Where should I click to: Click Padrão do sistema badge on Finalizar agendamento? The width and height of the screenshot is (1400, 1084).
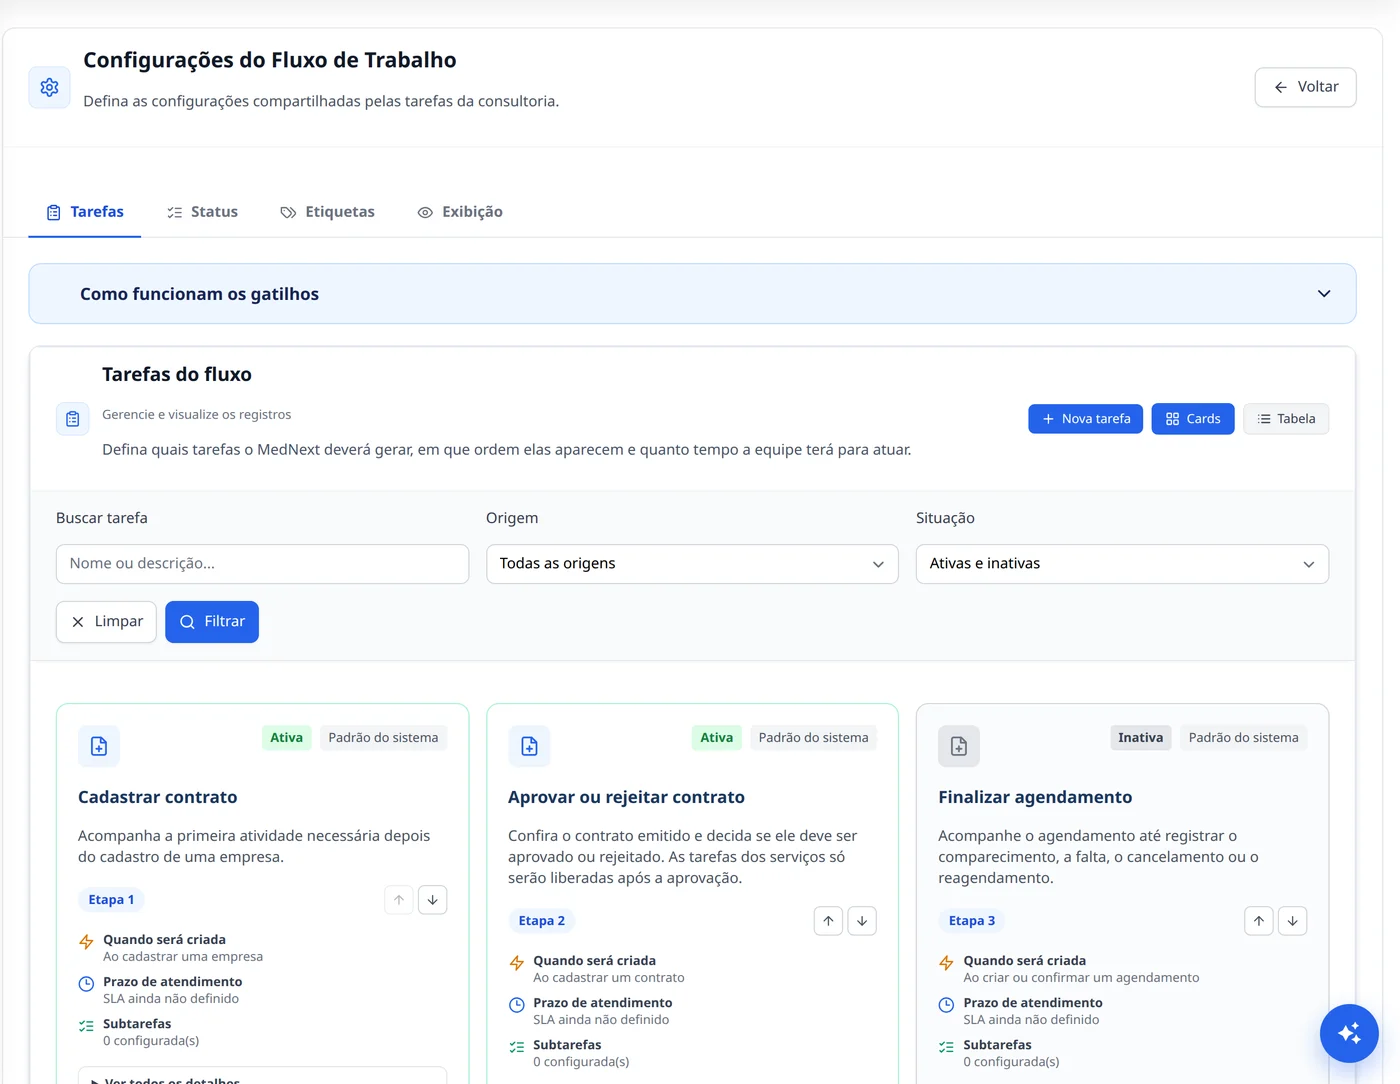pyautogui.click(x=1243, y=738)
